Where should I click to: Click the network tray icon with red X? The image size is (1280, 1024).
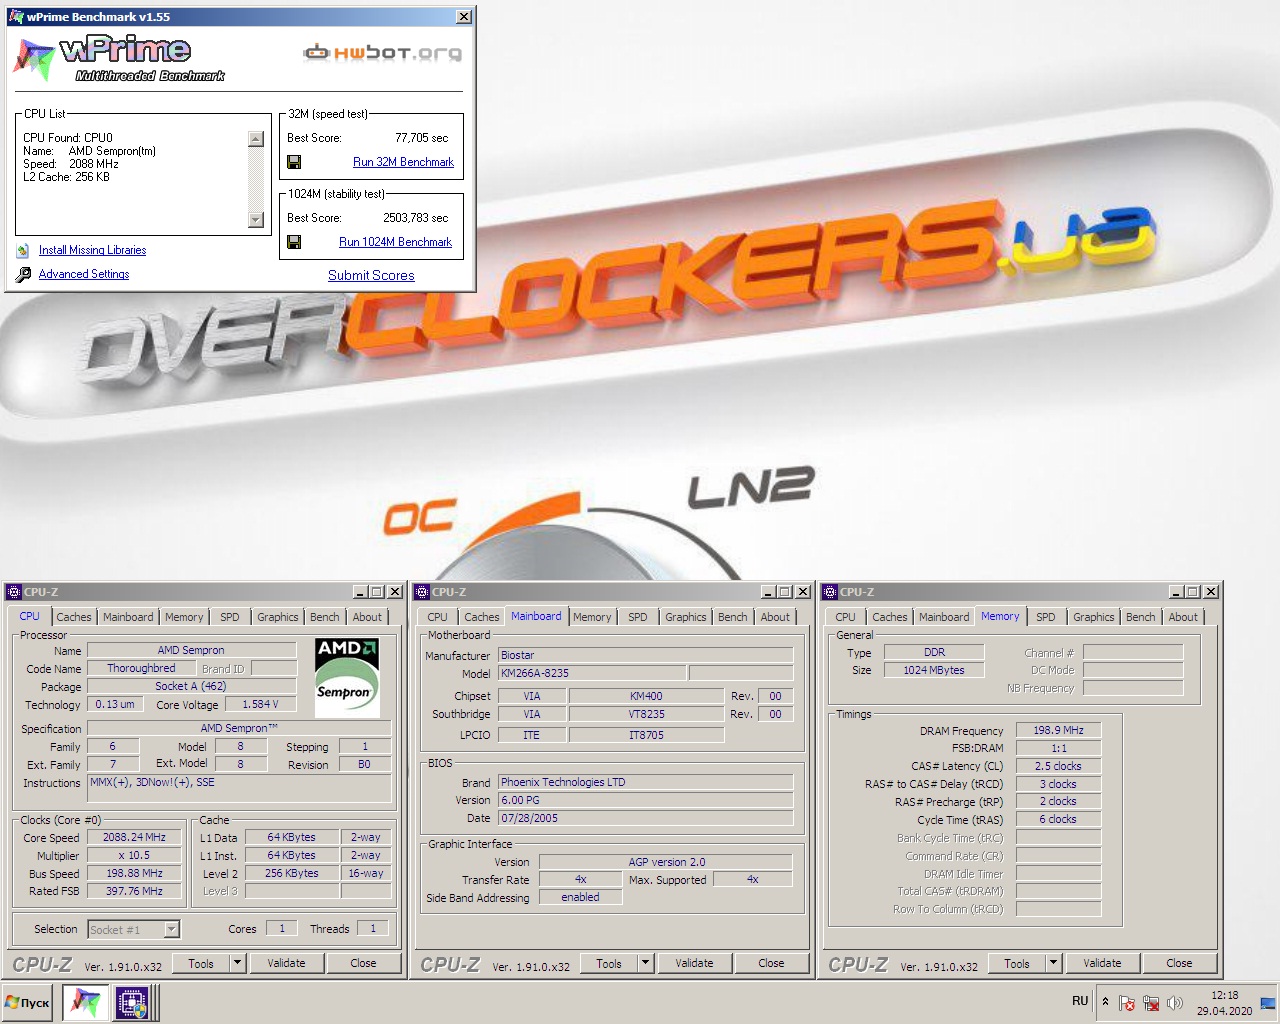[1151, 1002]
